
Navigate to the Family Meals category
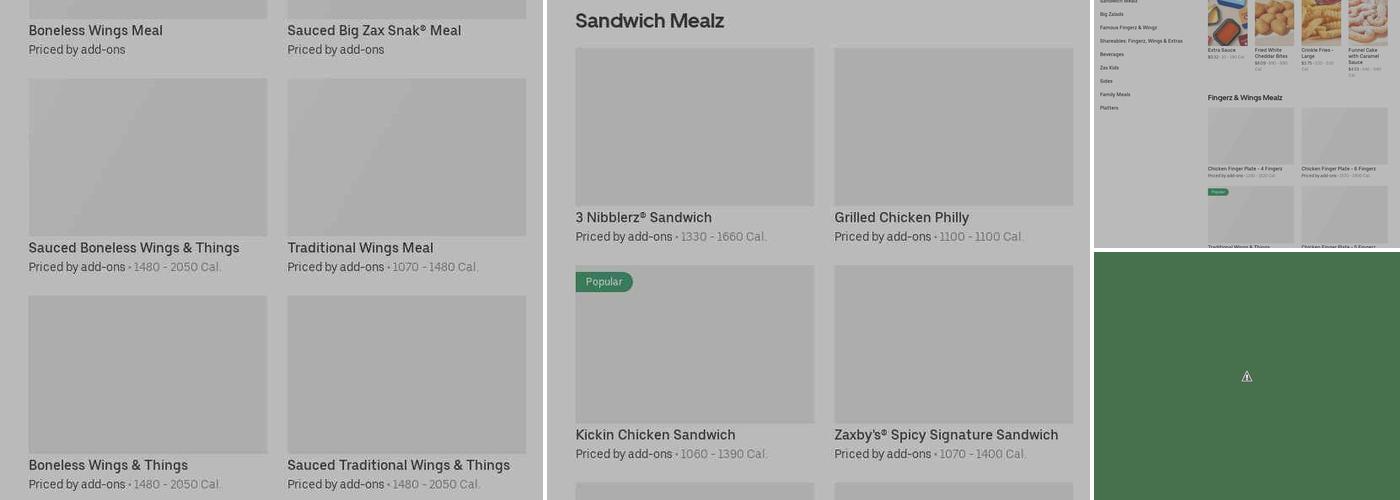point(1115,94)
